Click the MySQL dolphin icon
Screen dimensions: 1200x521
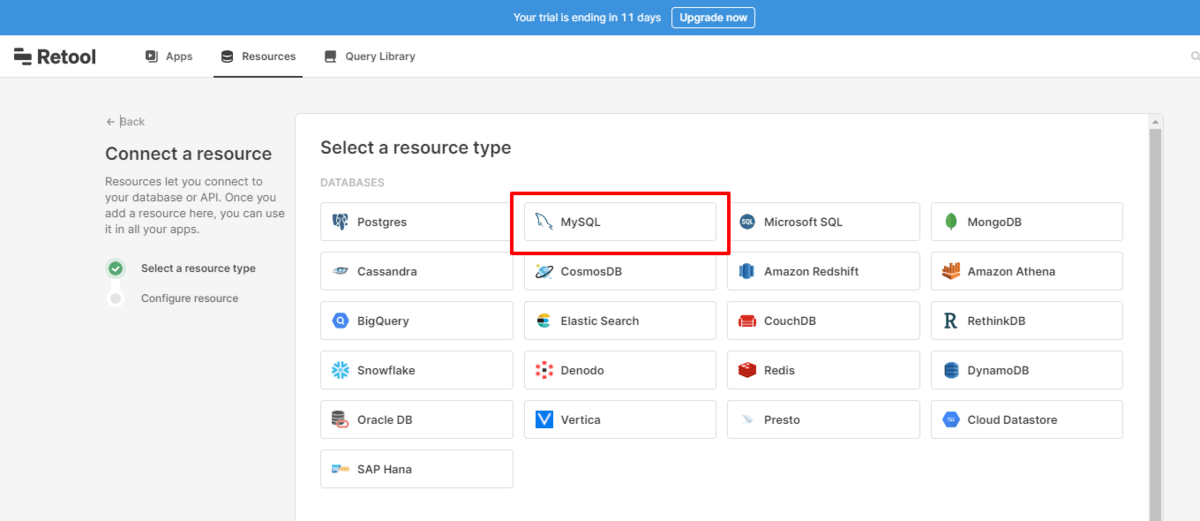[543, 222]
